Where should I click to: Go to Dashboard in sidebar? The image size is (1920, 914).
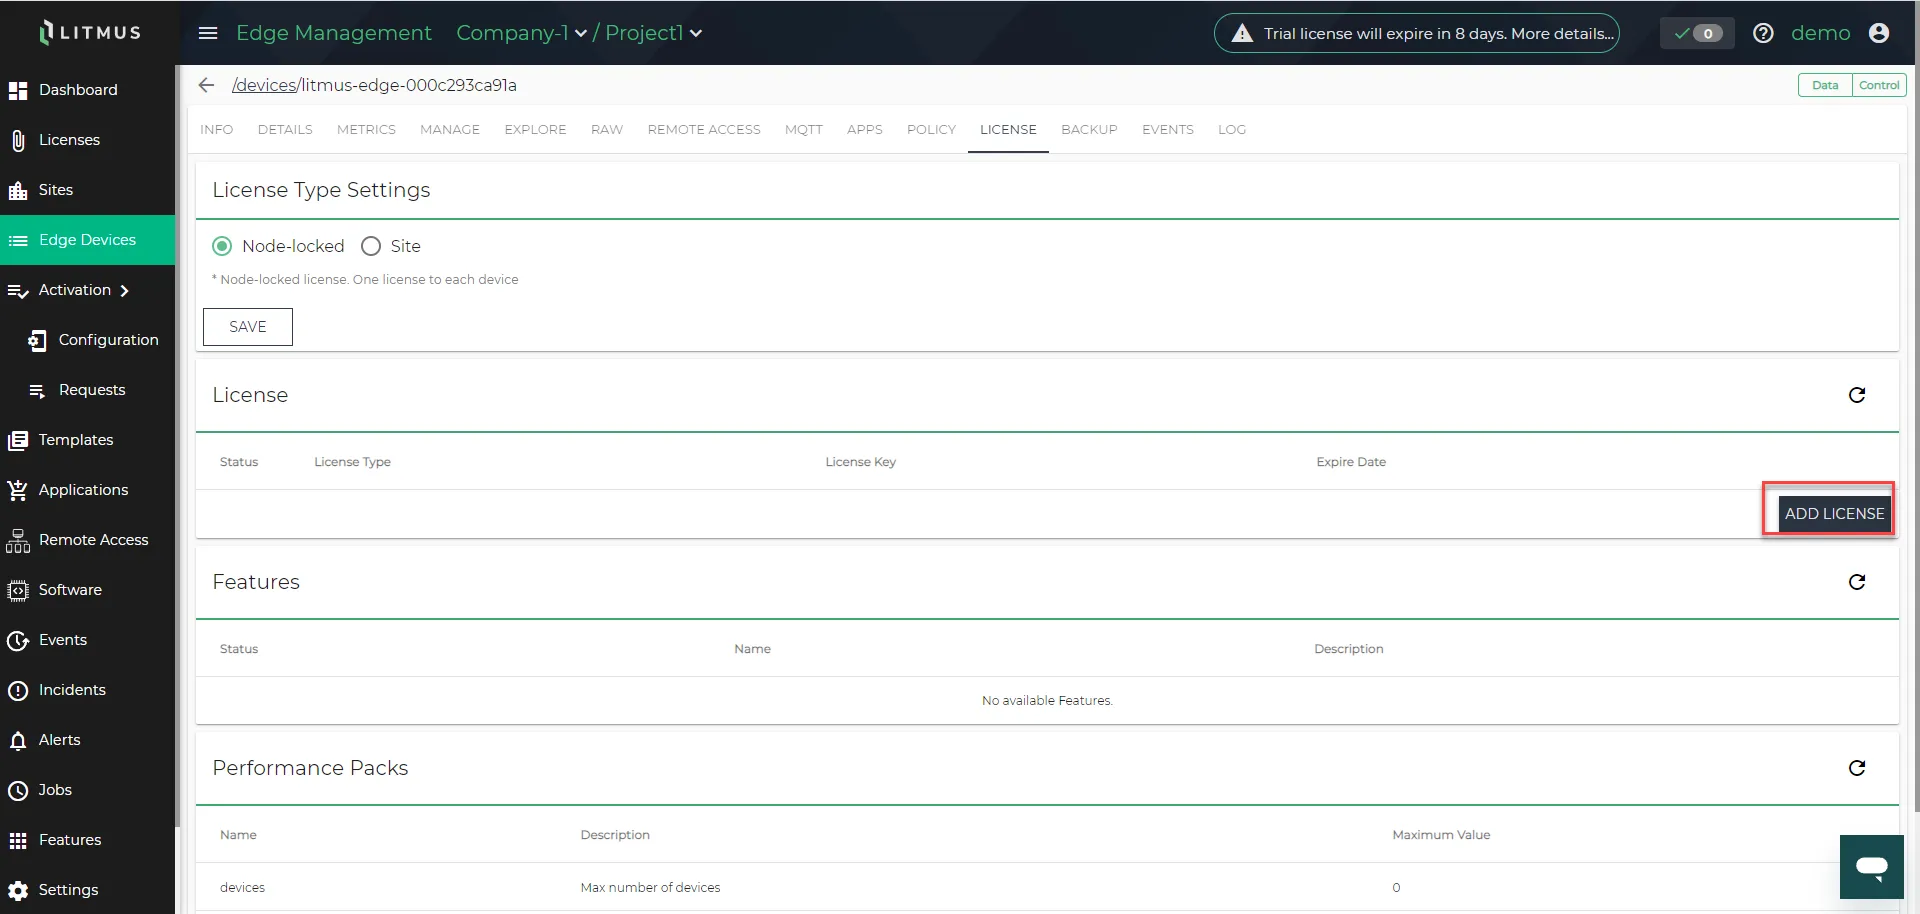click(x=87, y=90)
